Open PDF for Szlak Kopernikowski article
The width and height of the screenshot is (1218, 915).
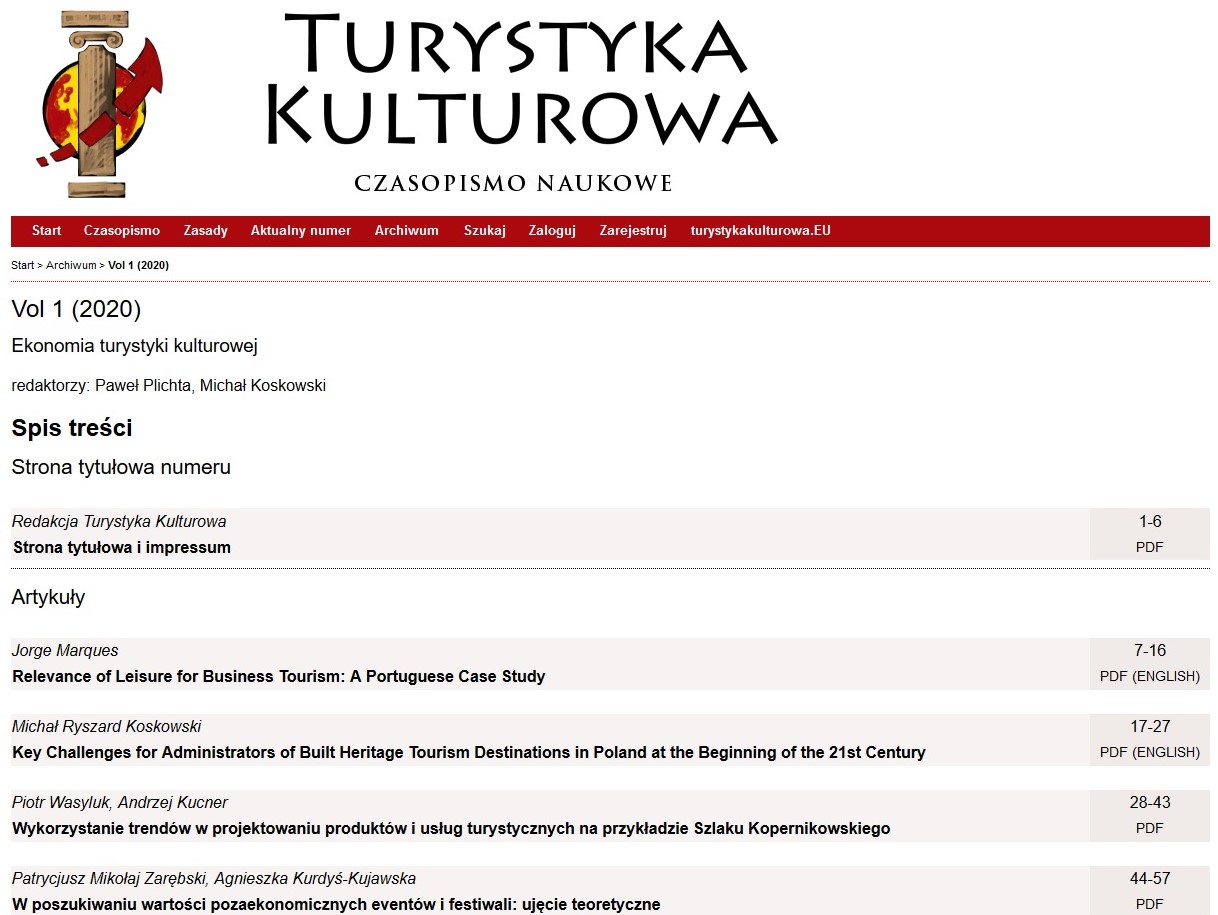tap(1149, 829)
